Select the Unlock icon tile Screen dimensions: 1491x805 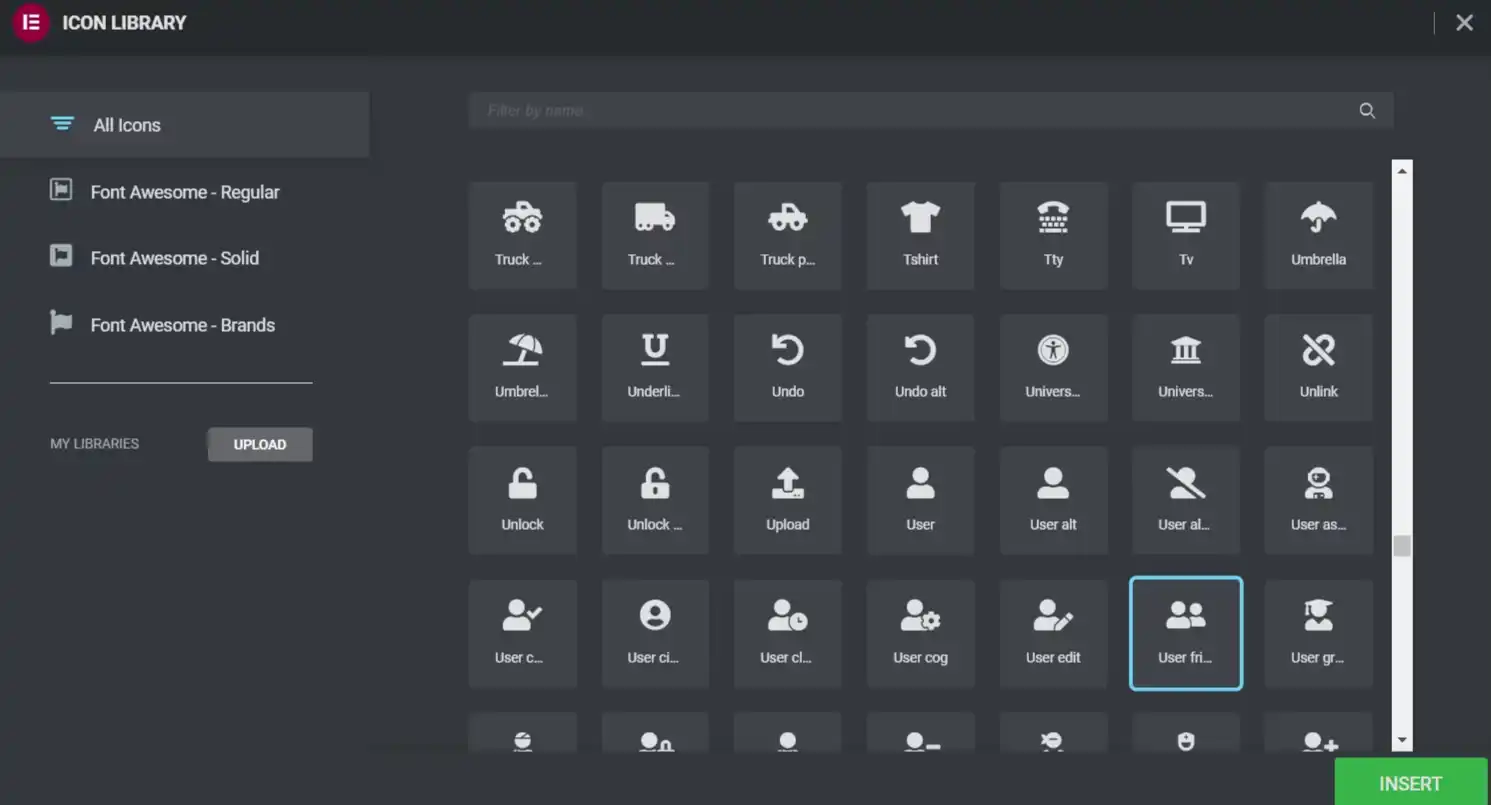pos(522,501)
